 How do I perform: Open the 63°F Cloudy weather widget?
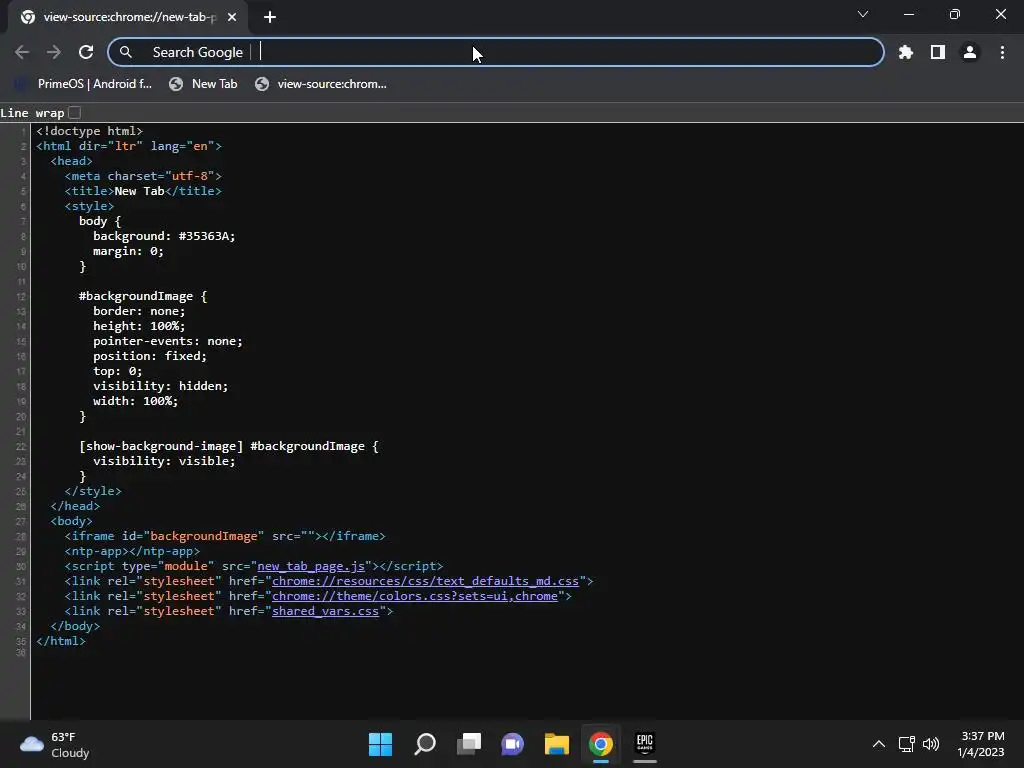coord(55,744)
